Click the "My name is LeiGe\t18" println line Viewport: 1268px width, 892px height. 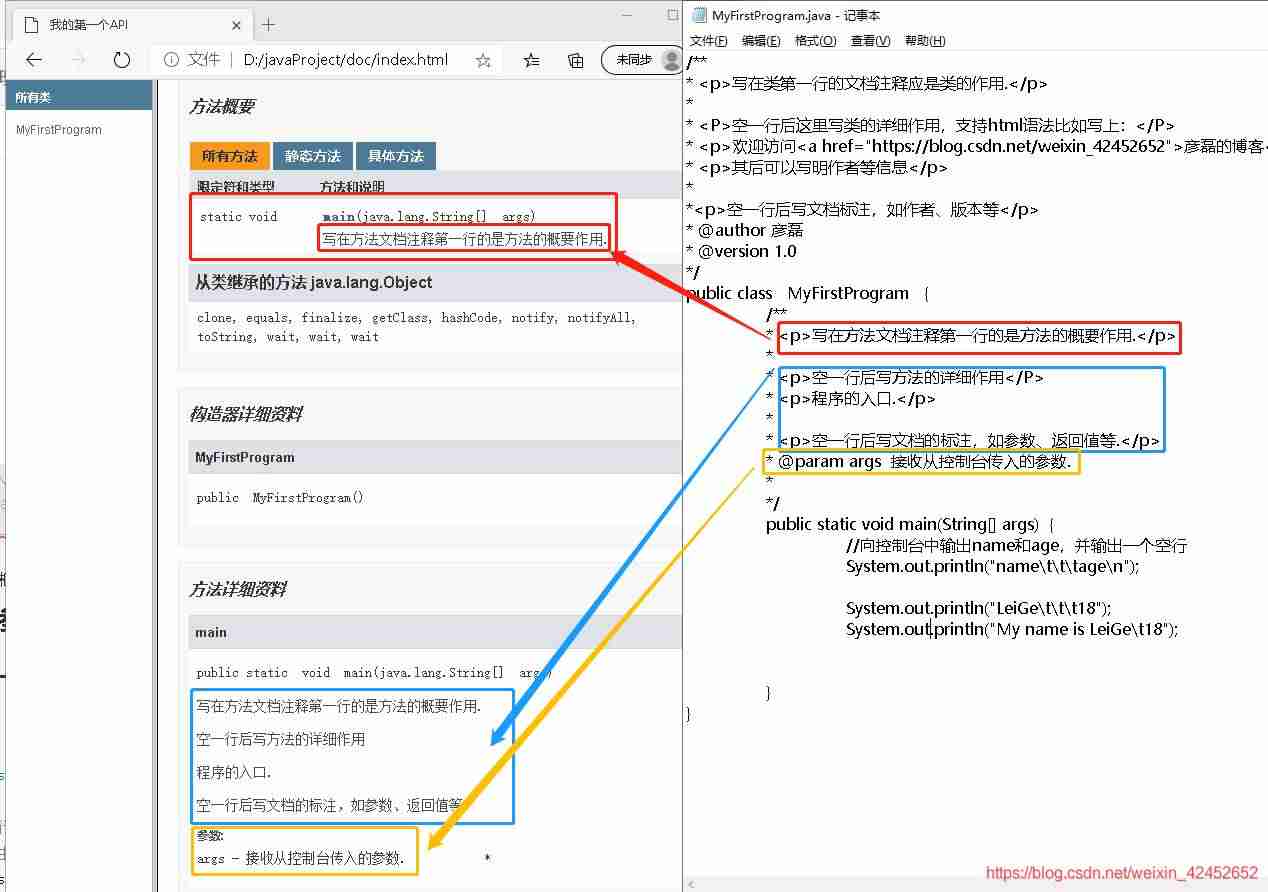[1012, 630]
